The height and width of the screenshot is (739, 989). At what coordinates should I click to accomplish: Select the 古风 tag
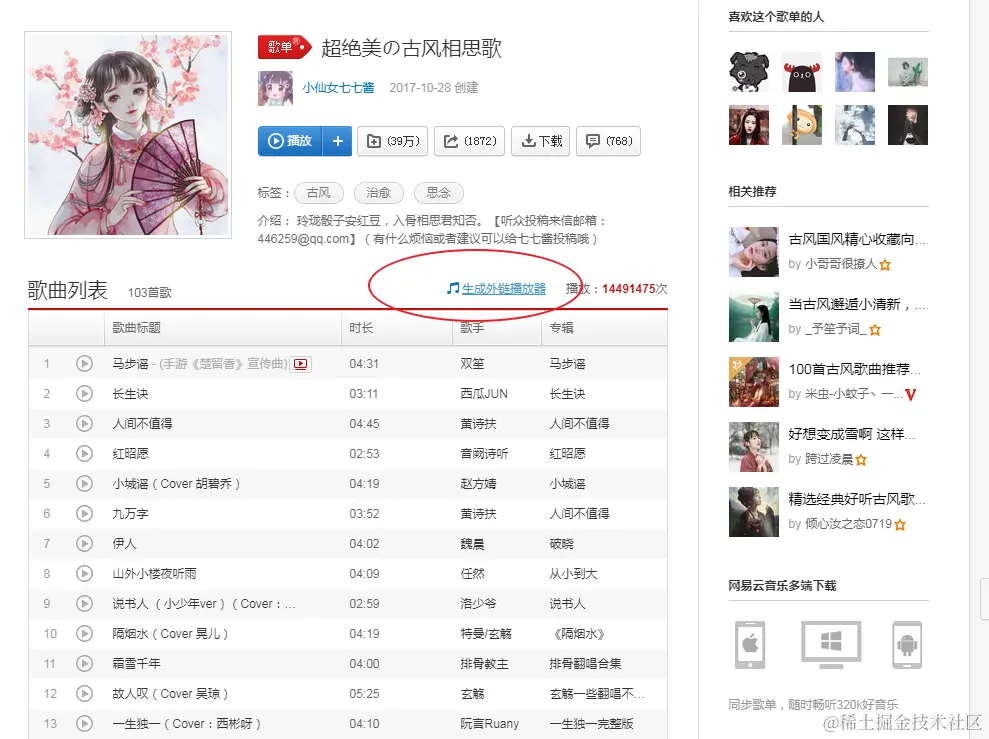(x=319, y=193)
